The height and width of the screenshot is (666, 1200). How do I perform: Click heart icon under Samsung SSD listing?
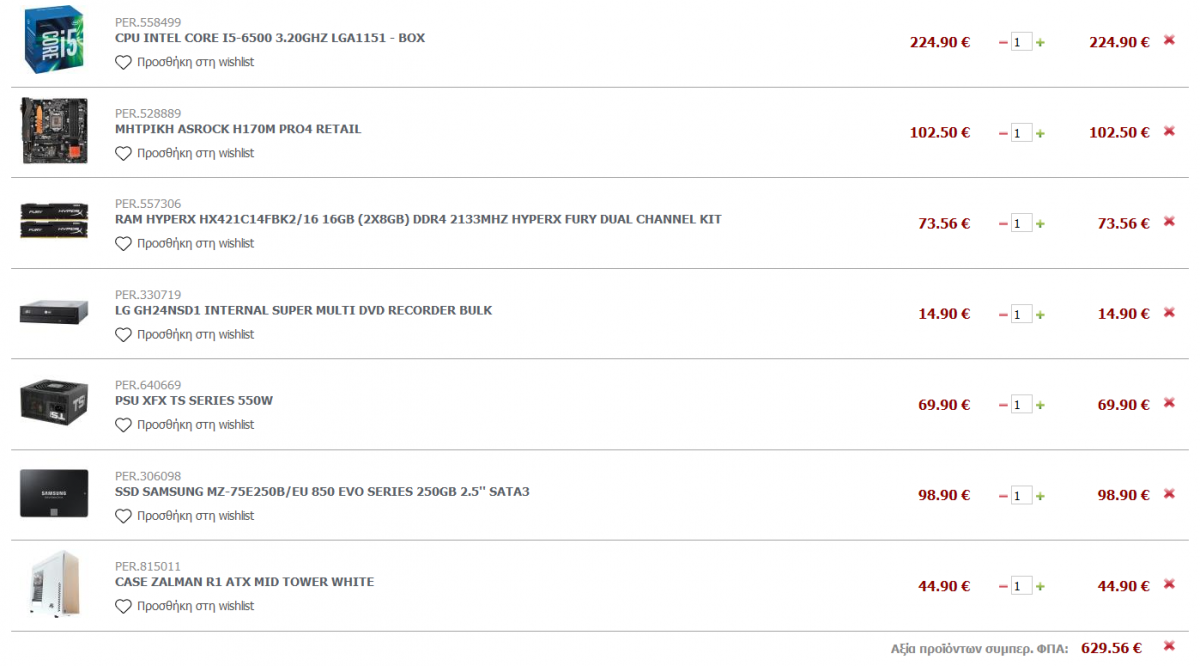[123, 516]
